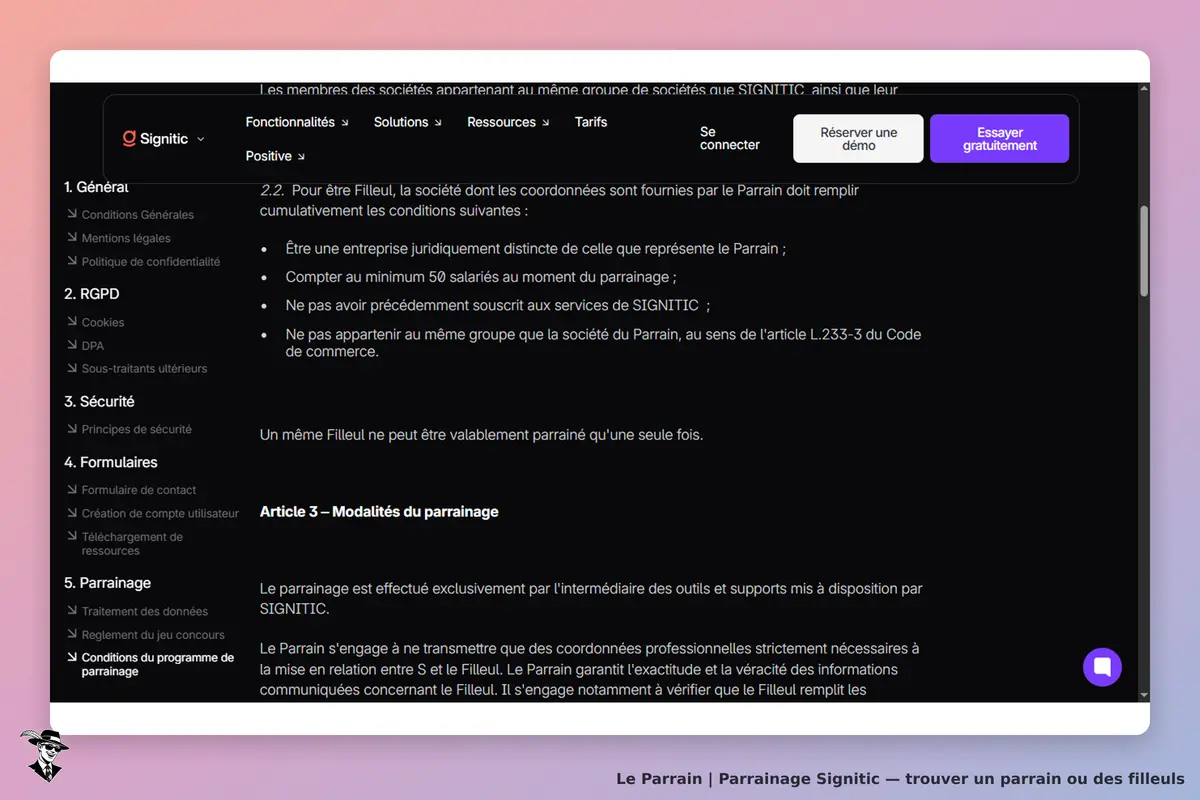1200x800 pixels.
Task: Click arrow icon beside Conditions Générales
Action: [72, 214]
